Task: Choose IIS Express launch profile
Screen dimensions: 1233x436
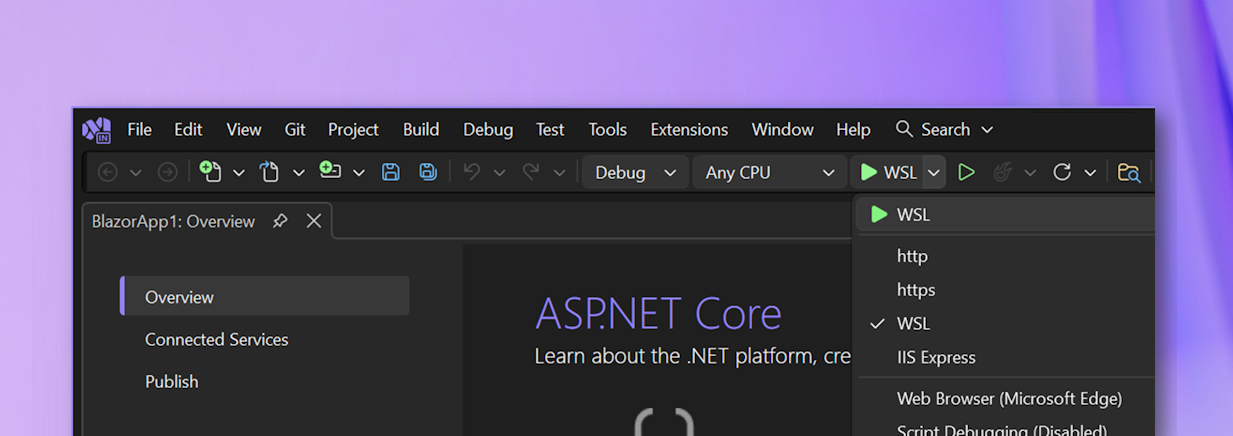Action: [x=1005, y=358]
